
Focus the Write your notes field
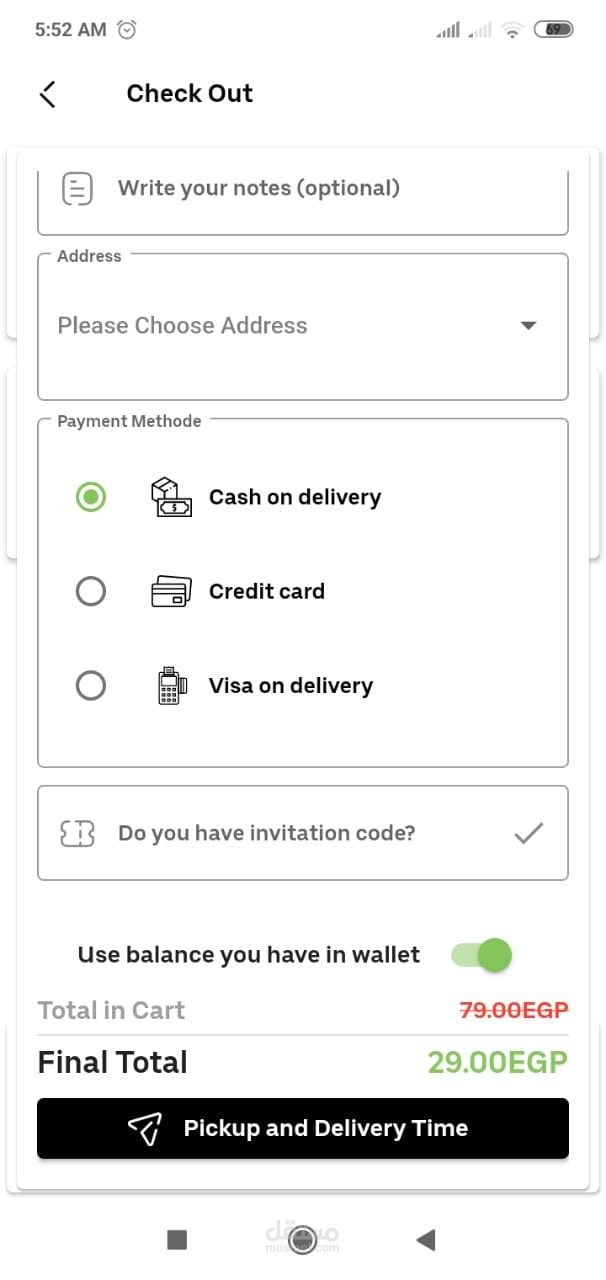coord(300,188)
